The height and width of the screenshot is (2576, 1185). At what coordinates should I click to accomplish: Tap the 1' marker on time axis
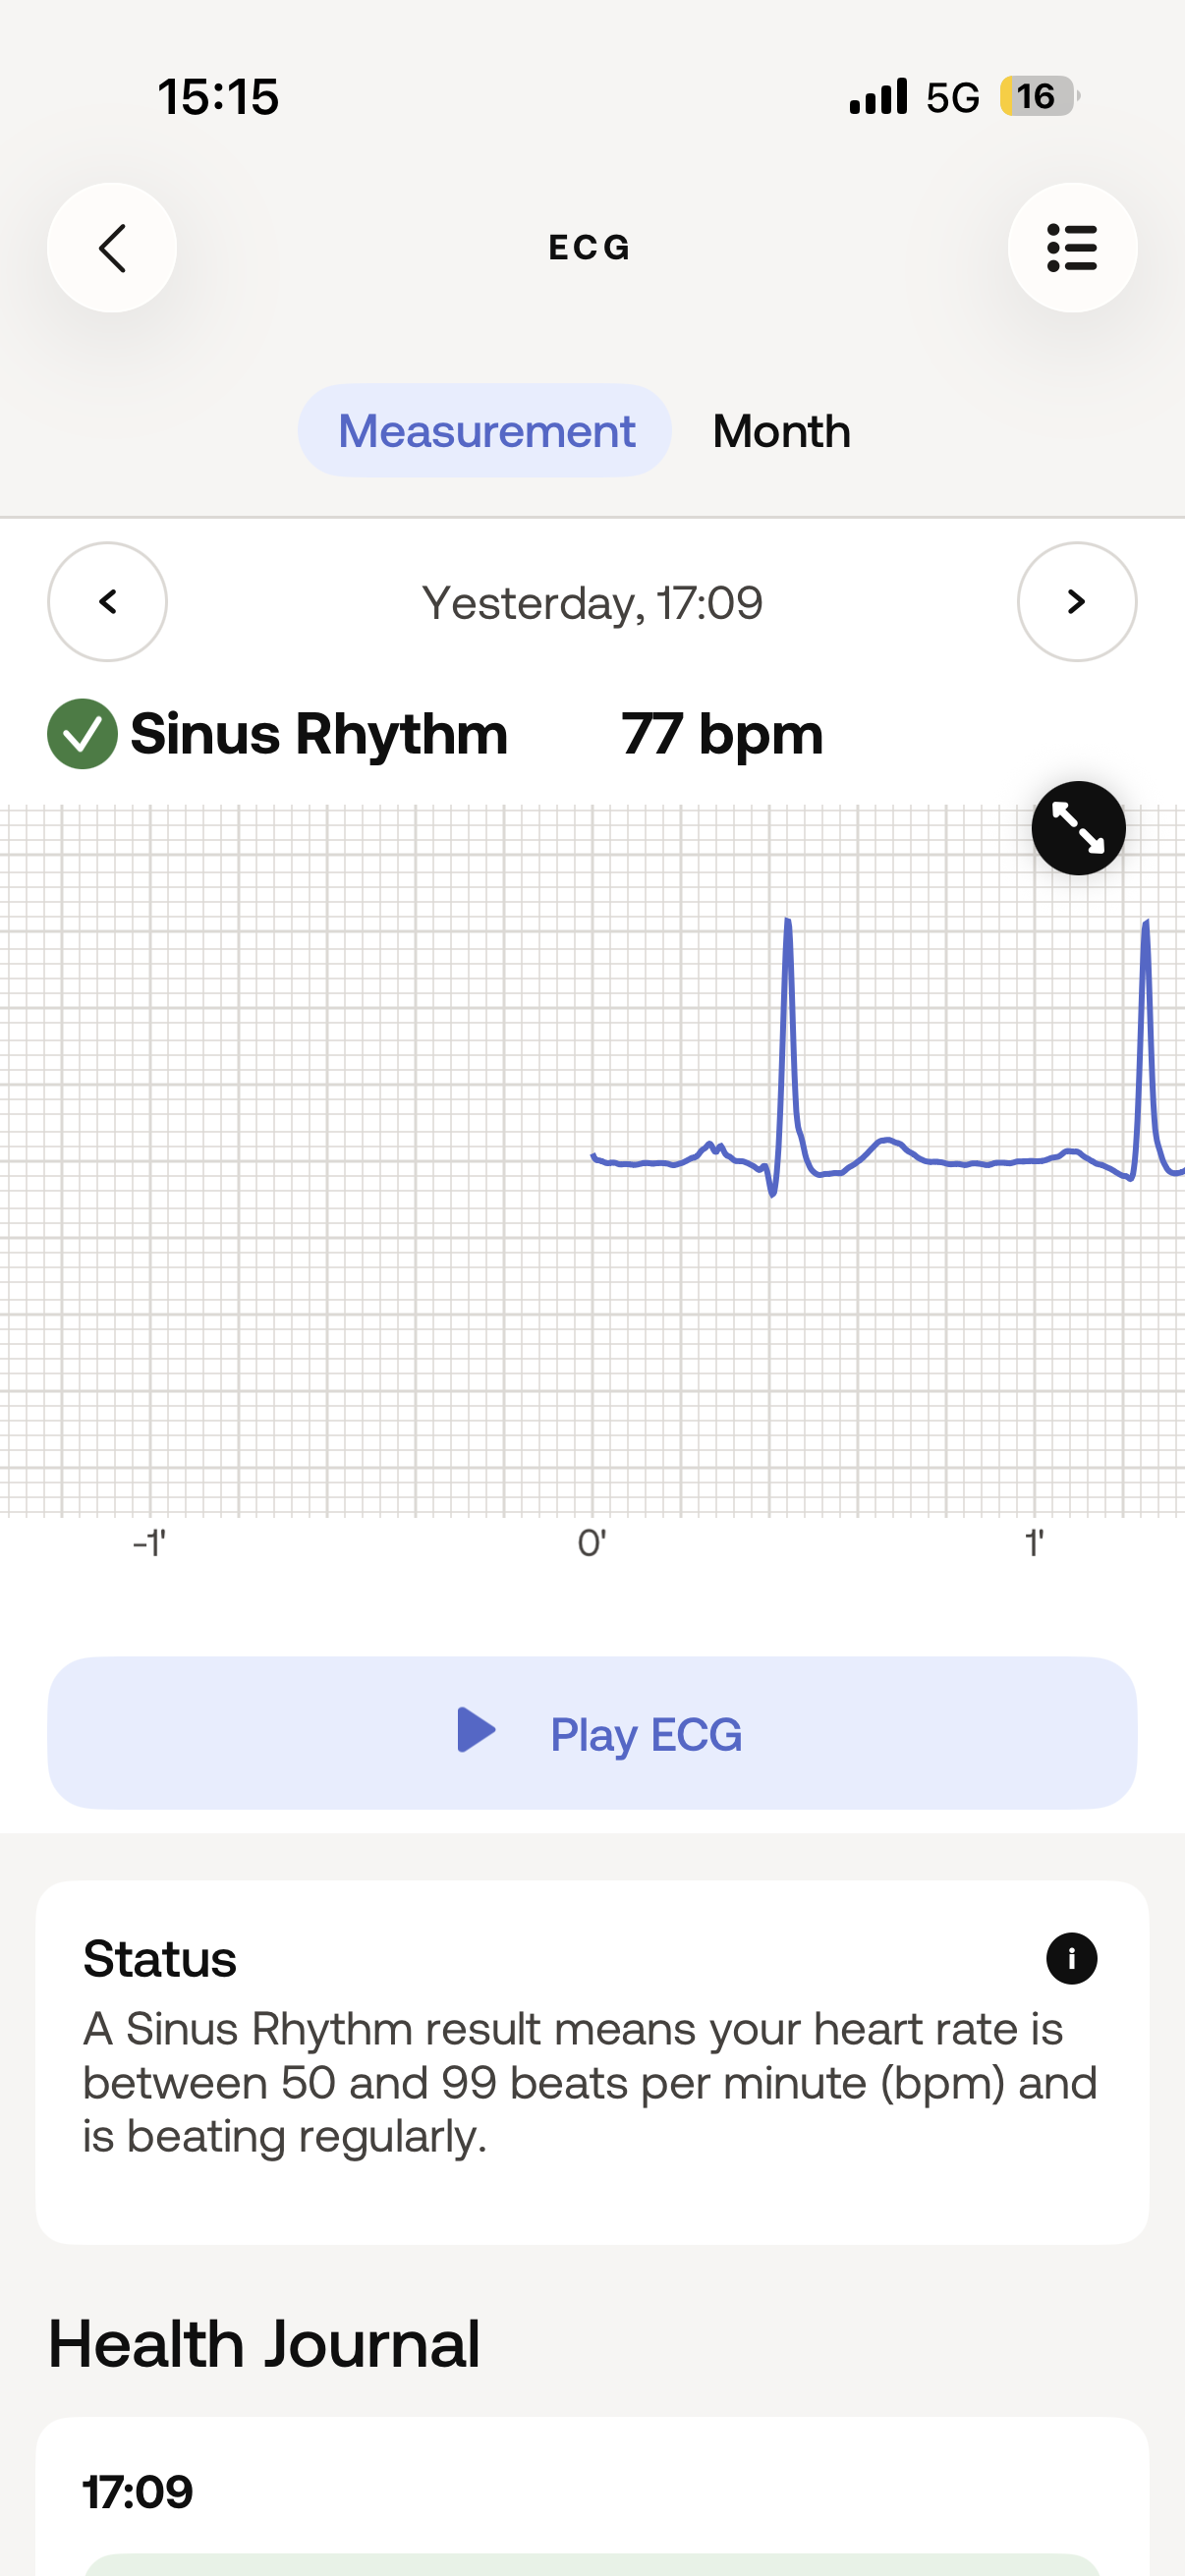(x=1034, y=1544)
